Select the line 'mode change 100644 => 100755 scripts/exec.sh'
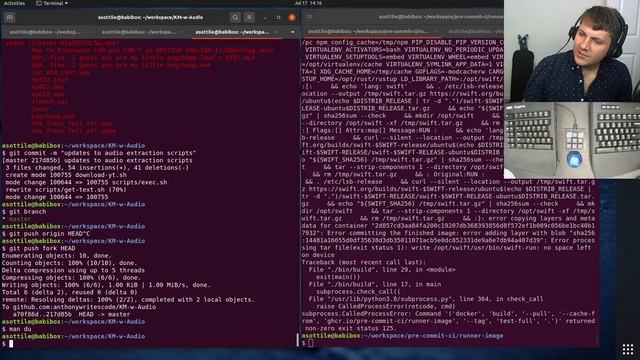Image resolution: width=640 pixels, height=360 pixels. (86, 182)
